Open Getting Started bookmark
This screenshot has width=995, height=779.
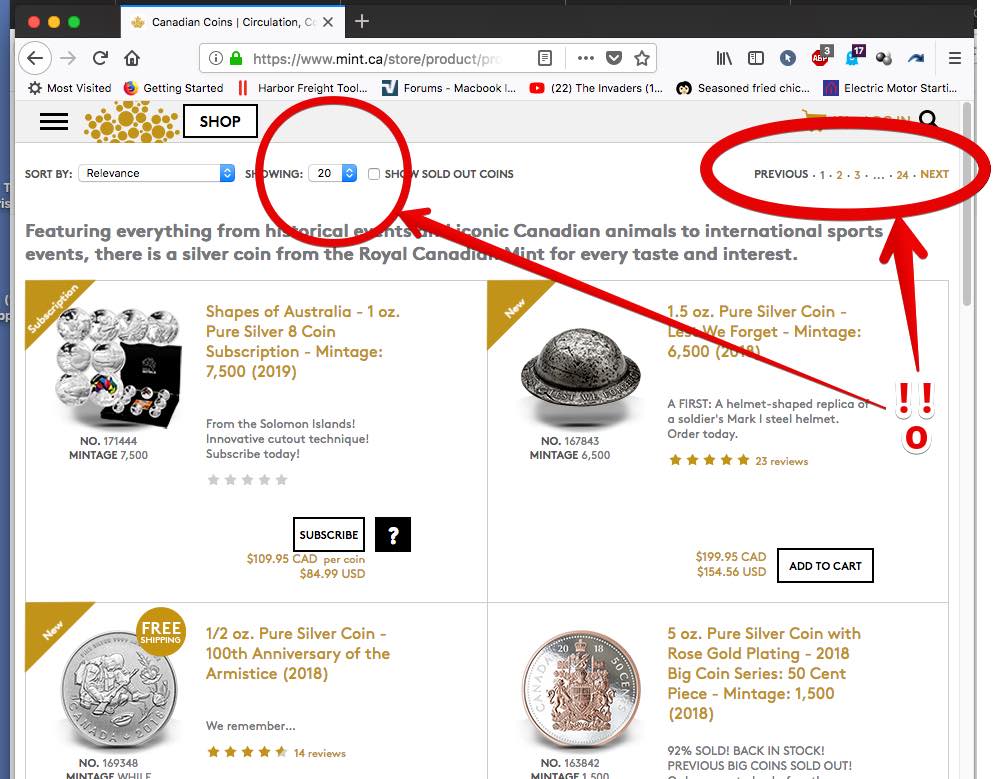(173, 88)
